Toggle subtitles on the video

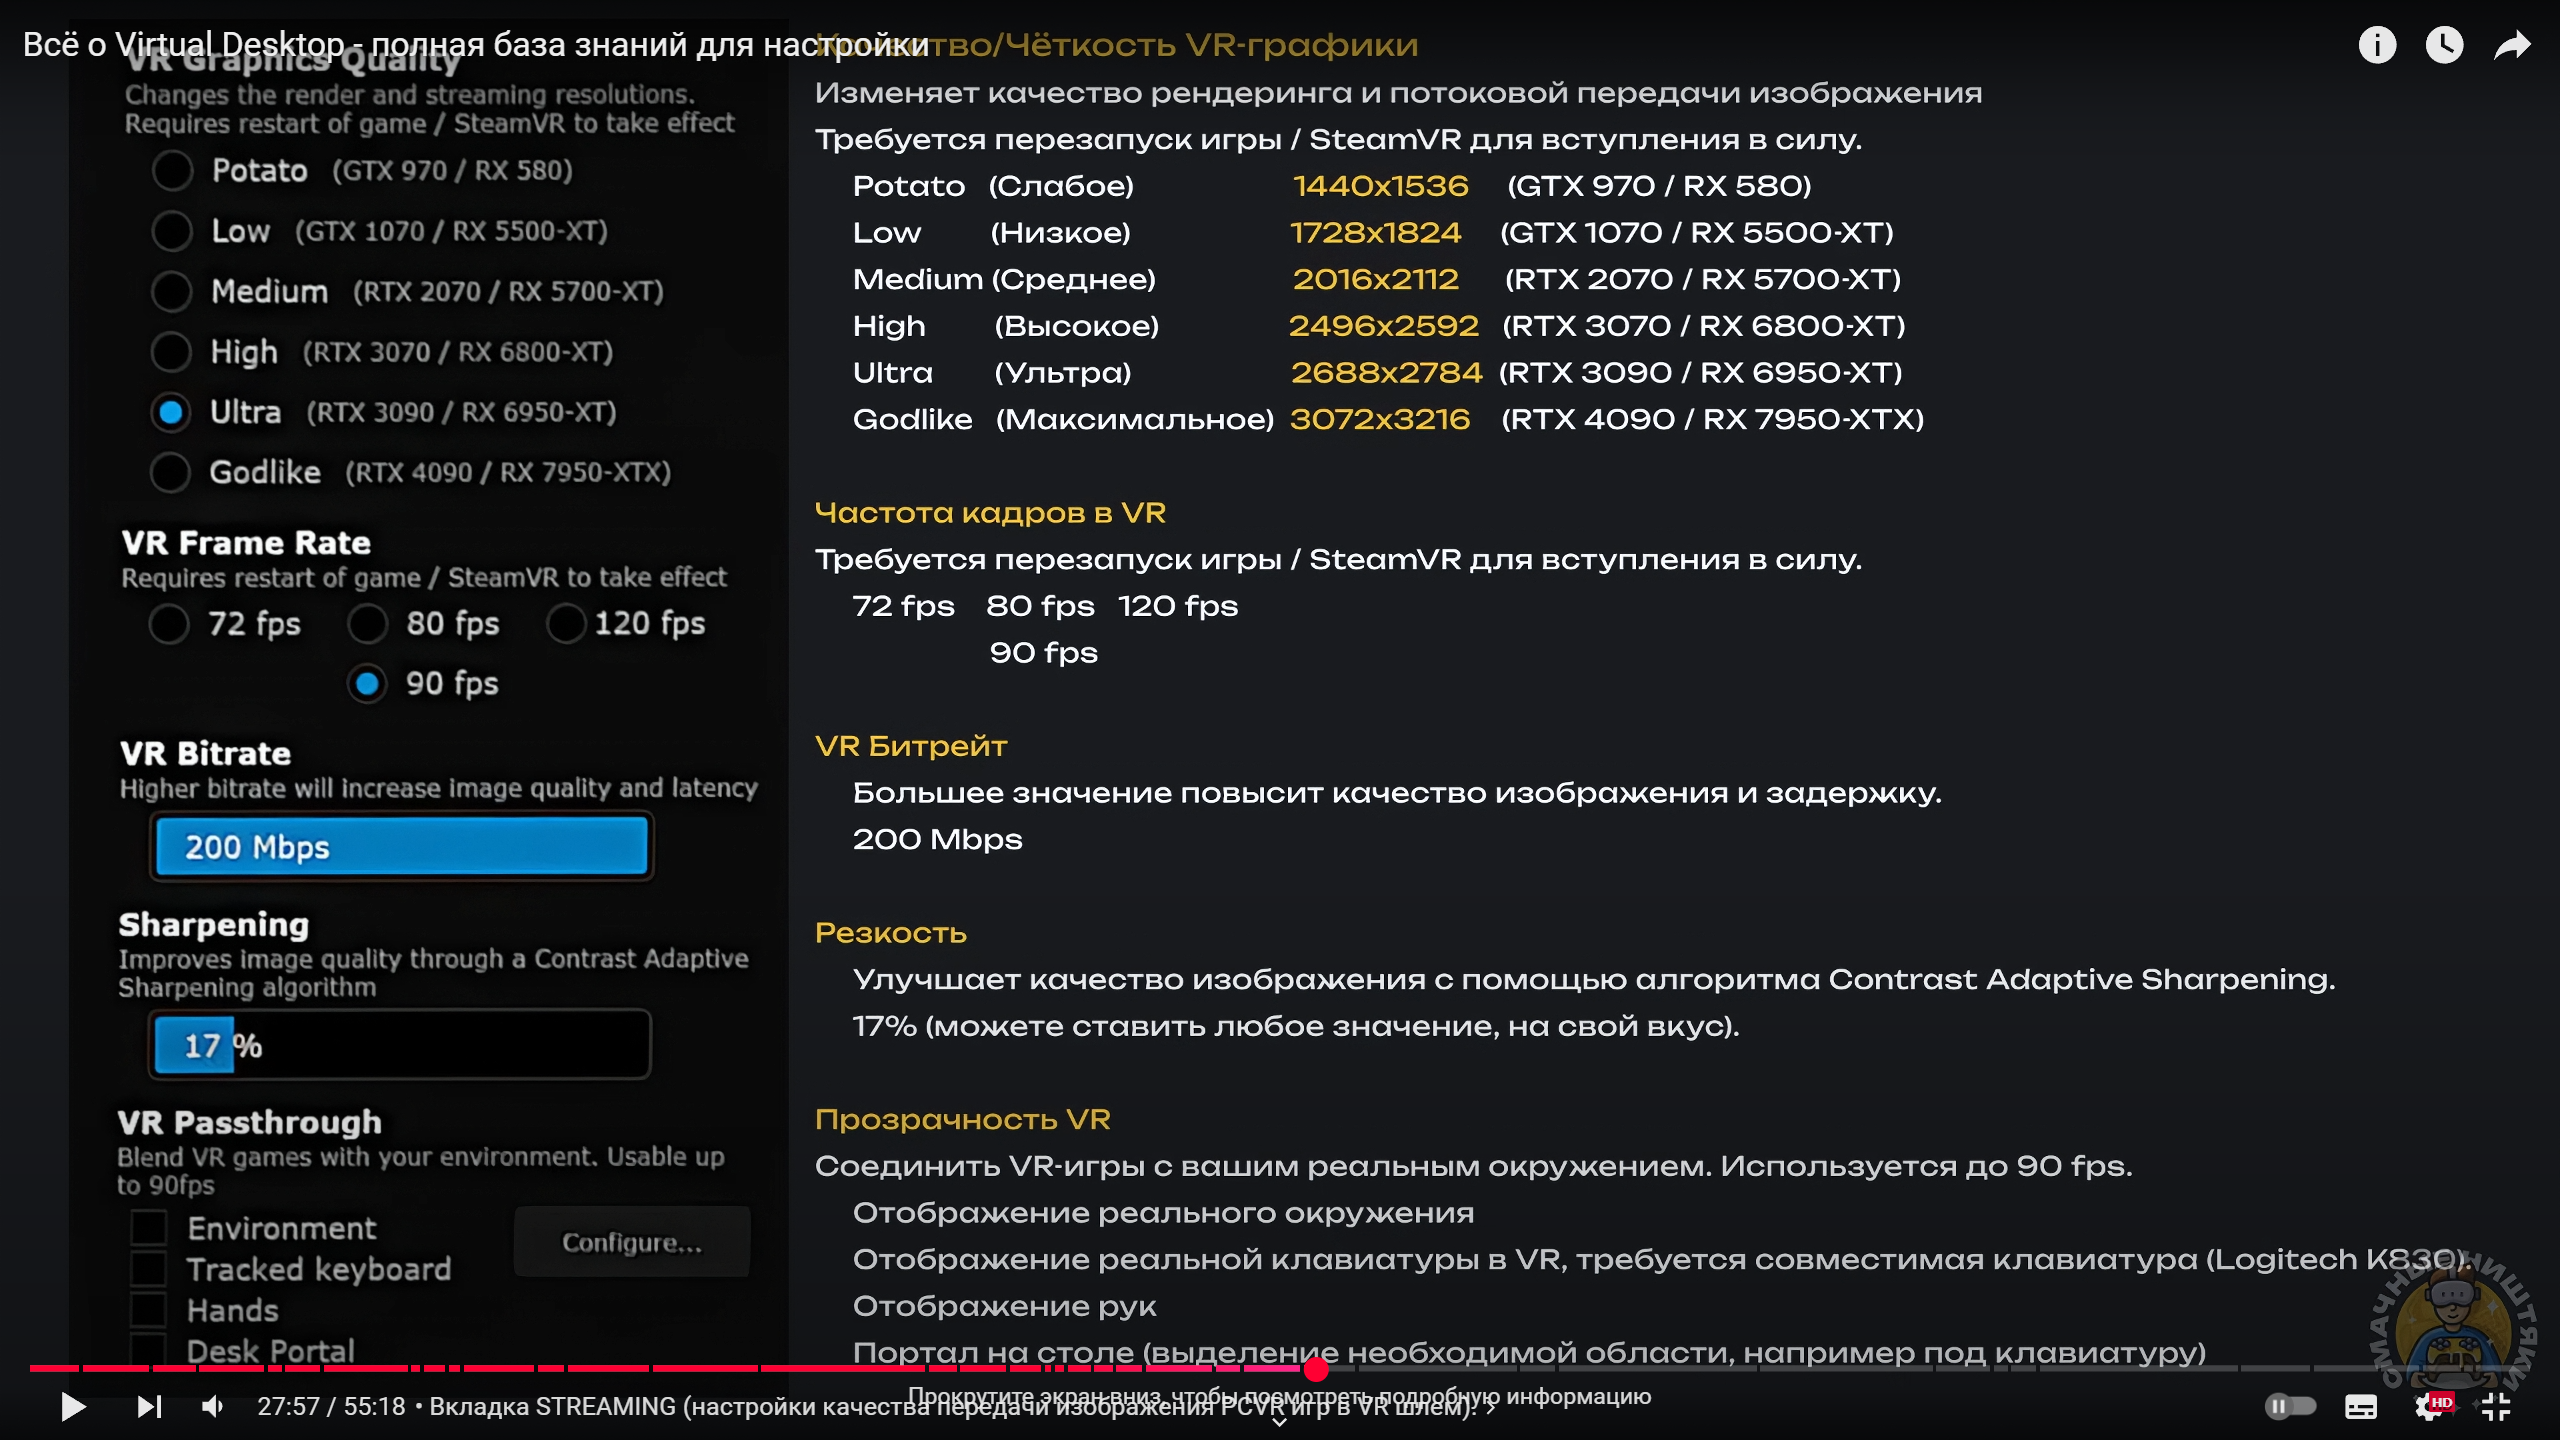coord(2361,1407)
